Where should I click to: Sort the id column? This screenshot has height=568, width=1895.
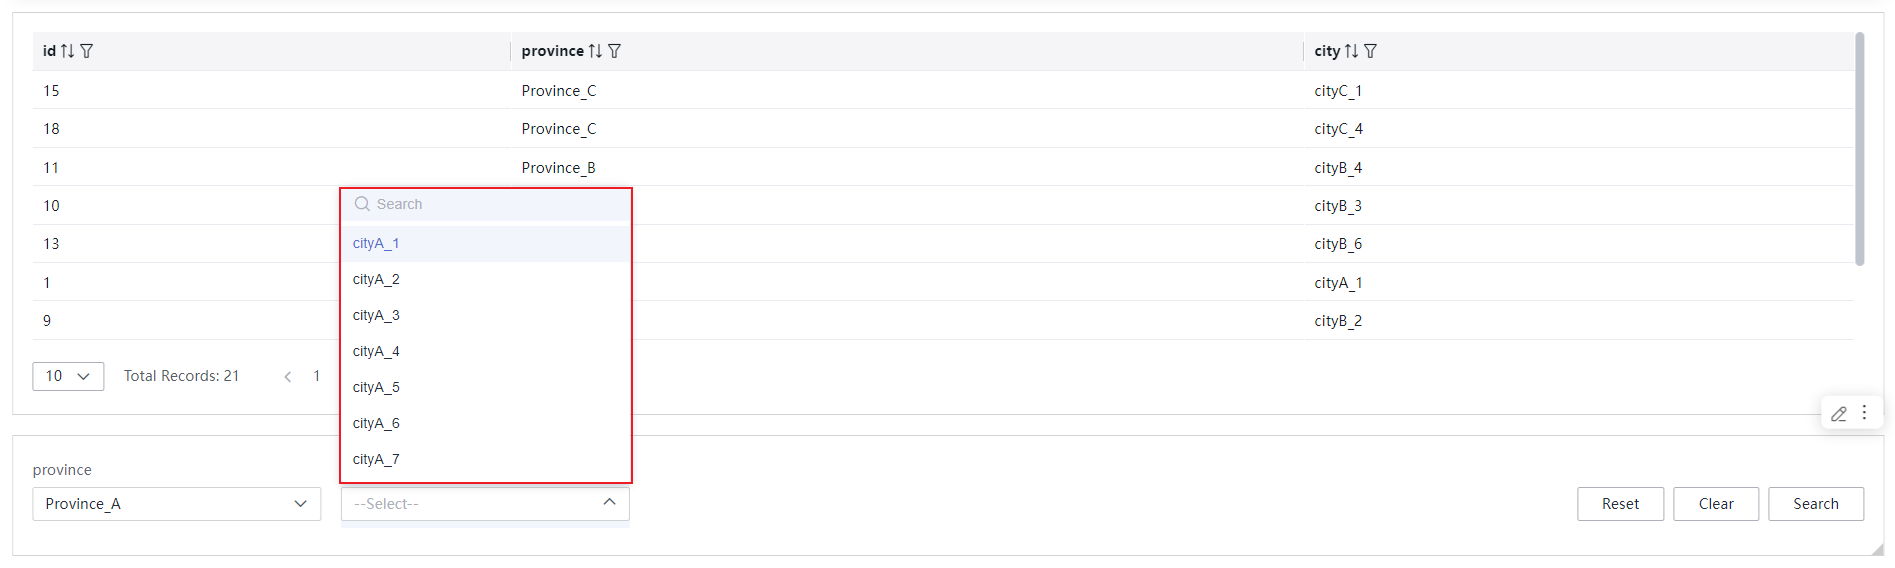pyautogui.click(x=67, y=51)
